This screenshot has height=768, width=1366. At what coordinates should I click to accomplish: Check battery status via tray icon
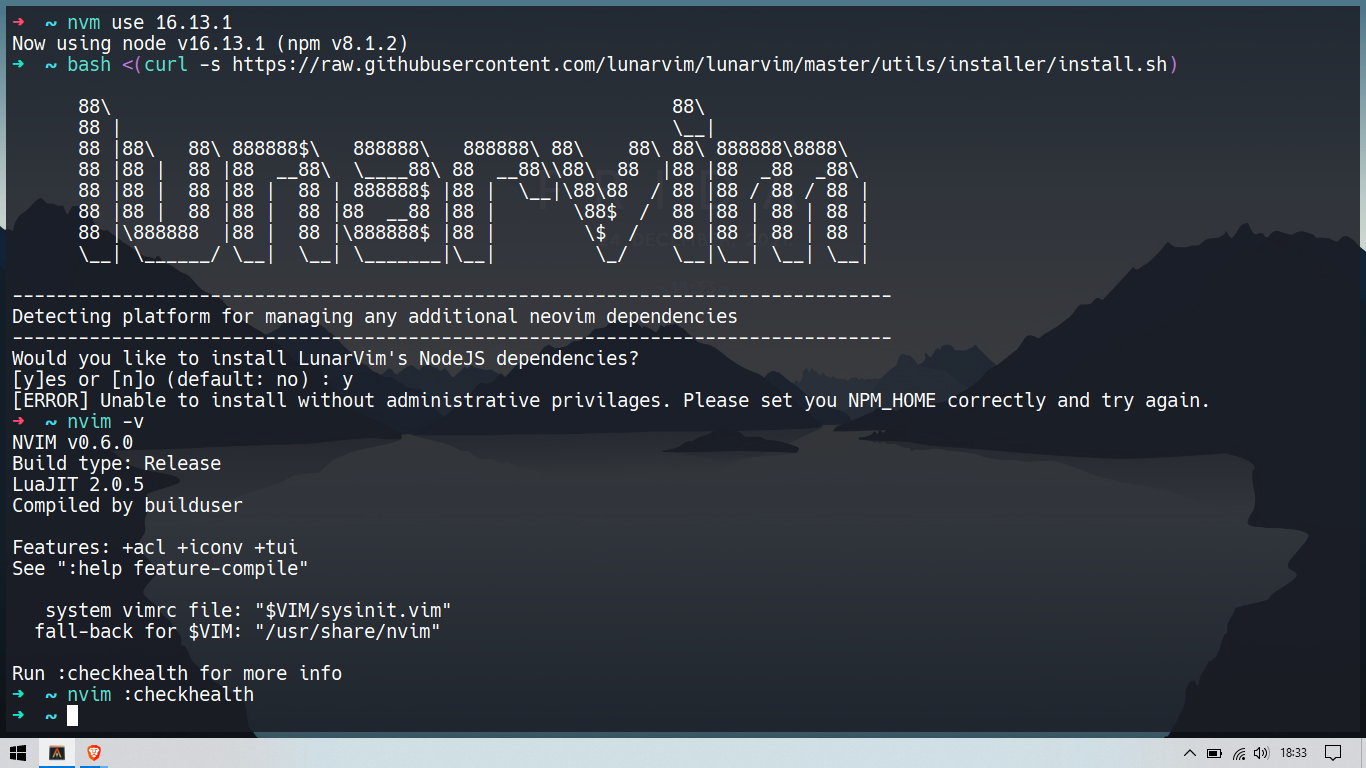[1215, 753]
